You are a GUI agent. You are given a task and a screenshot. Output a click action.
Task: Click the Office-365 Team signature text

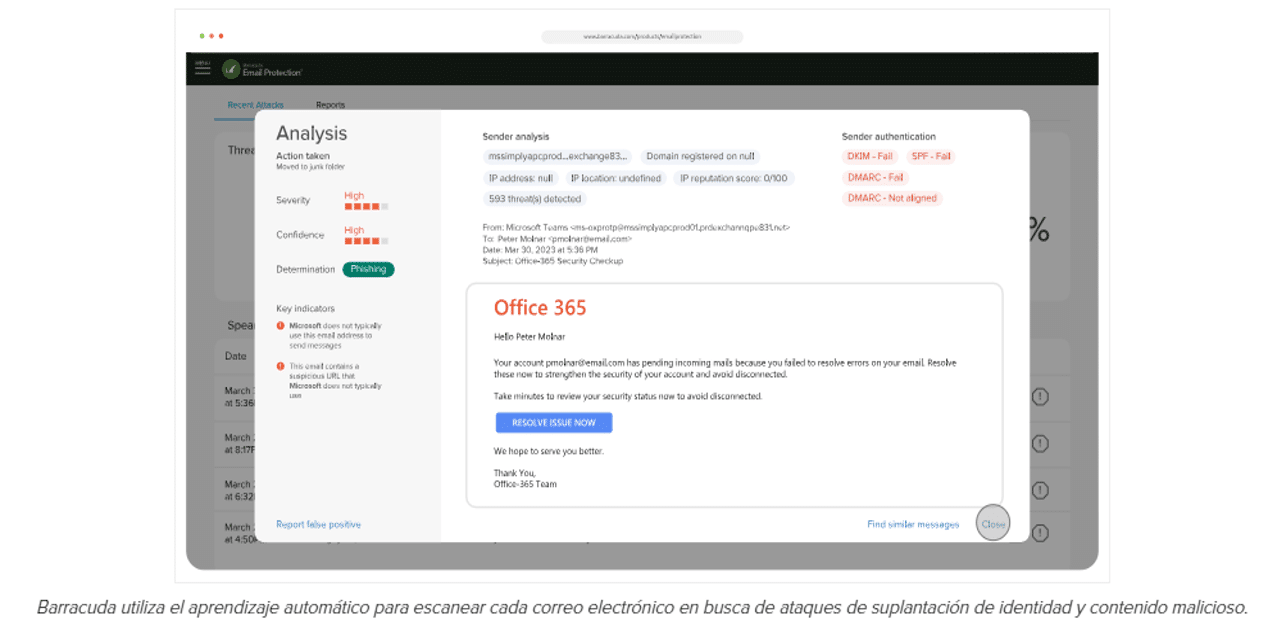(525, 484)
